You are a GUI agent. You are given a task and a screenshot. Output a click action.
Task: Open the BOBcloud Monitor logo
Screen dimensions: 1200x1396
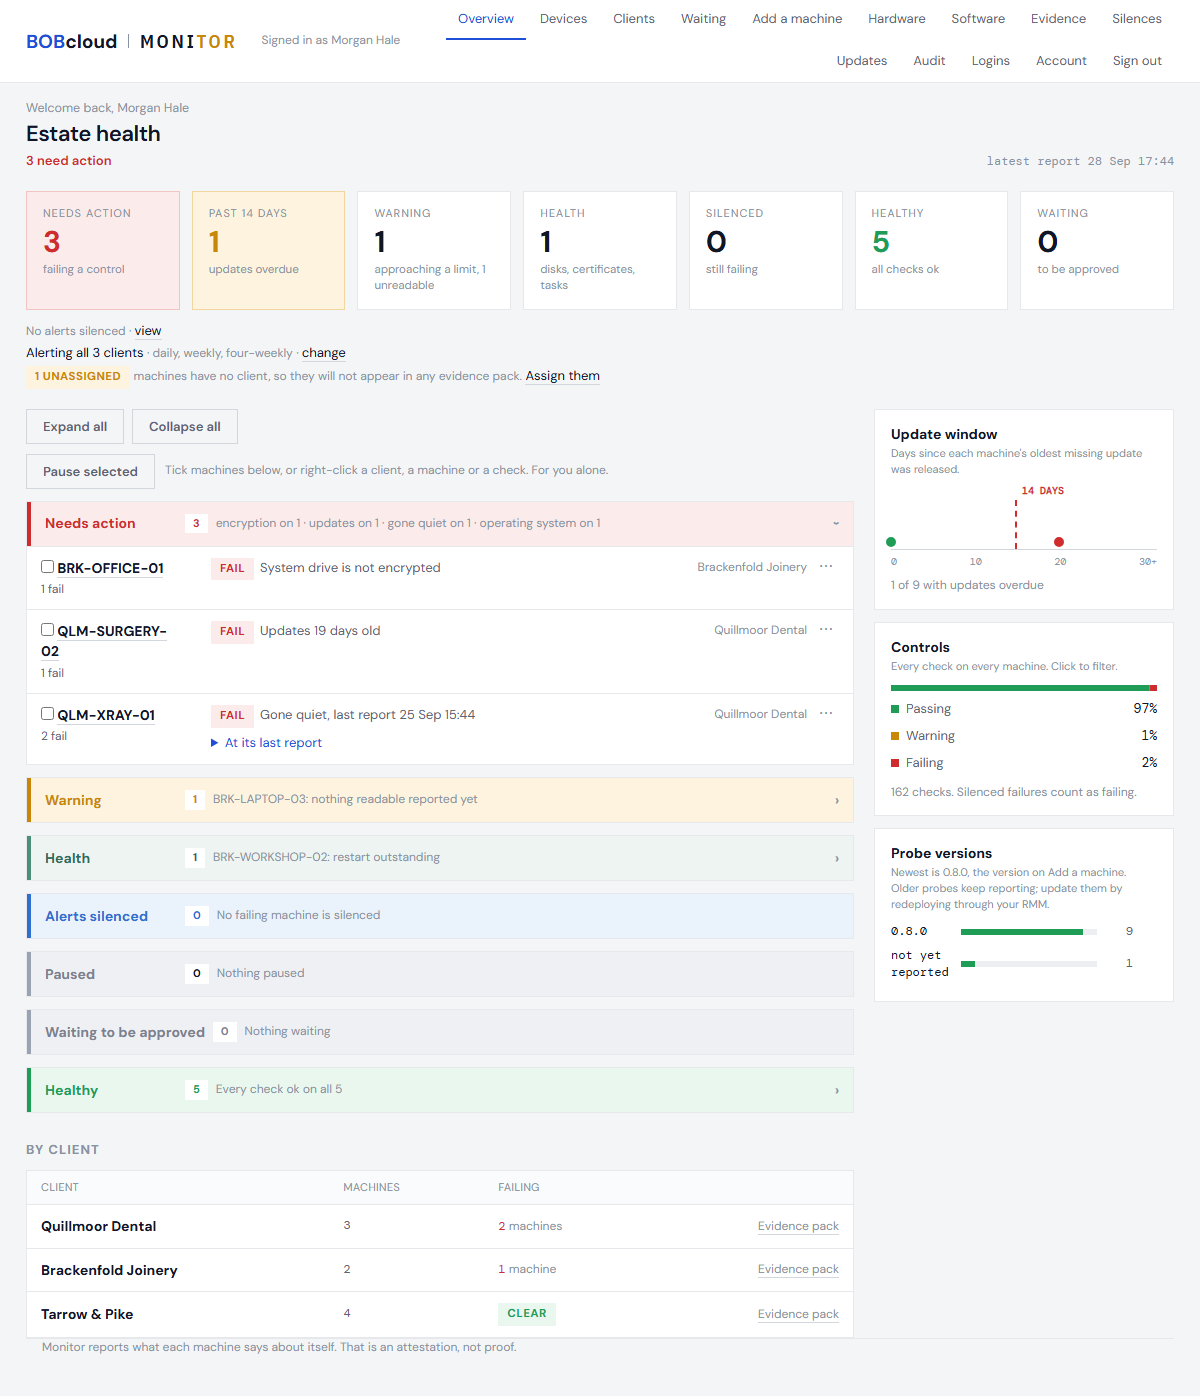(x=131, y=41)
